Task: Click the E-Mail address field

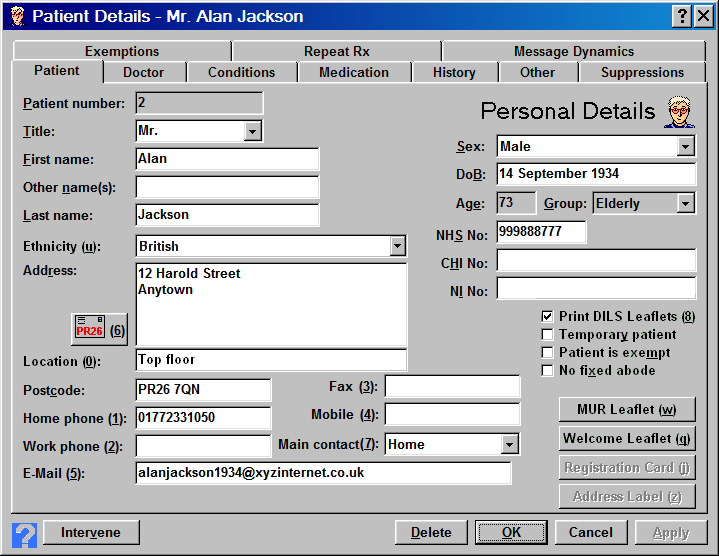Action: coord(323,473)
